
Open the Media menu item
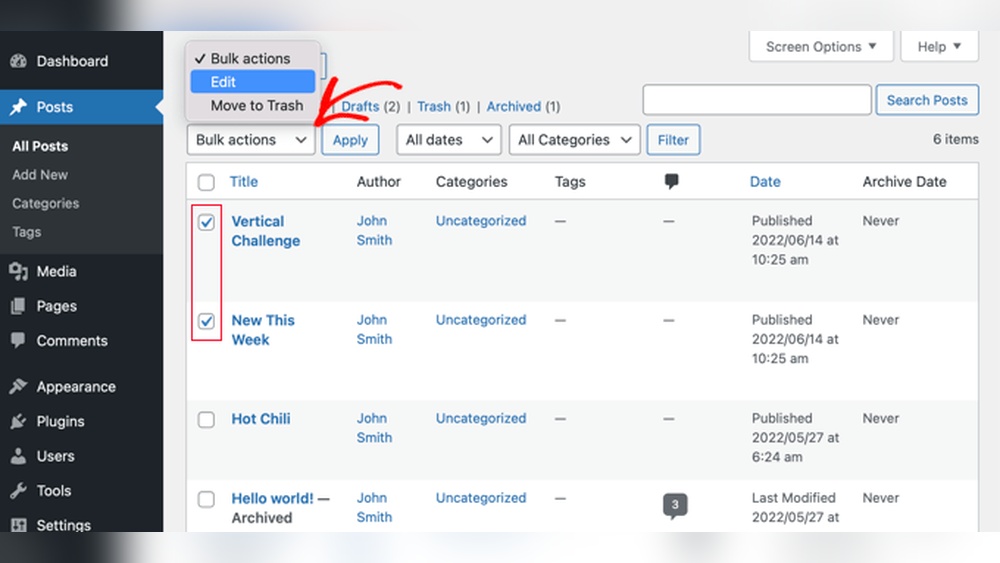[x=82, y=272]
